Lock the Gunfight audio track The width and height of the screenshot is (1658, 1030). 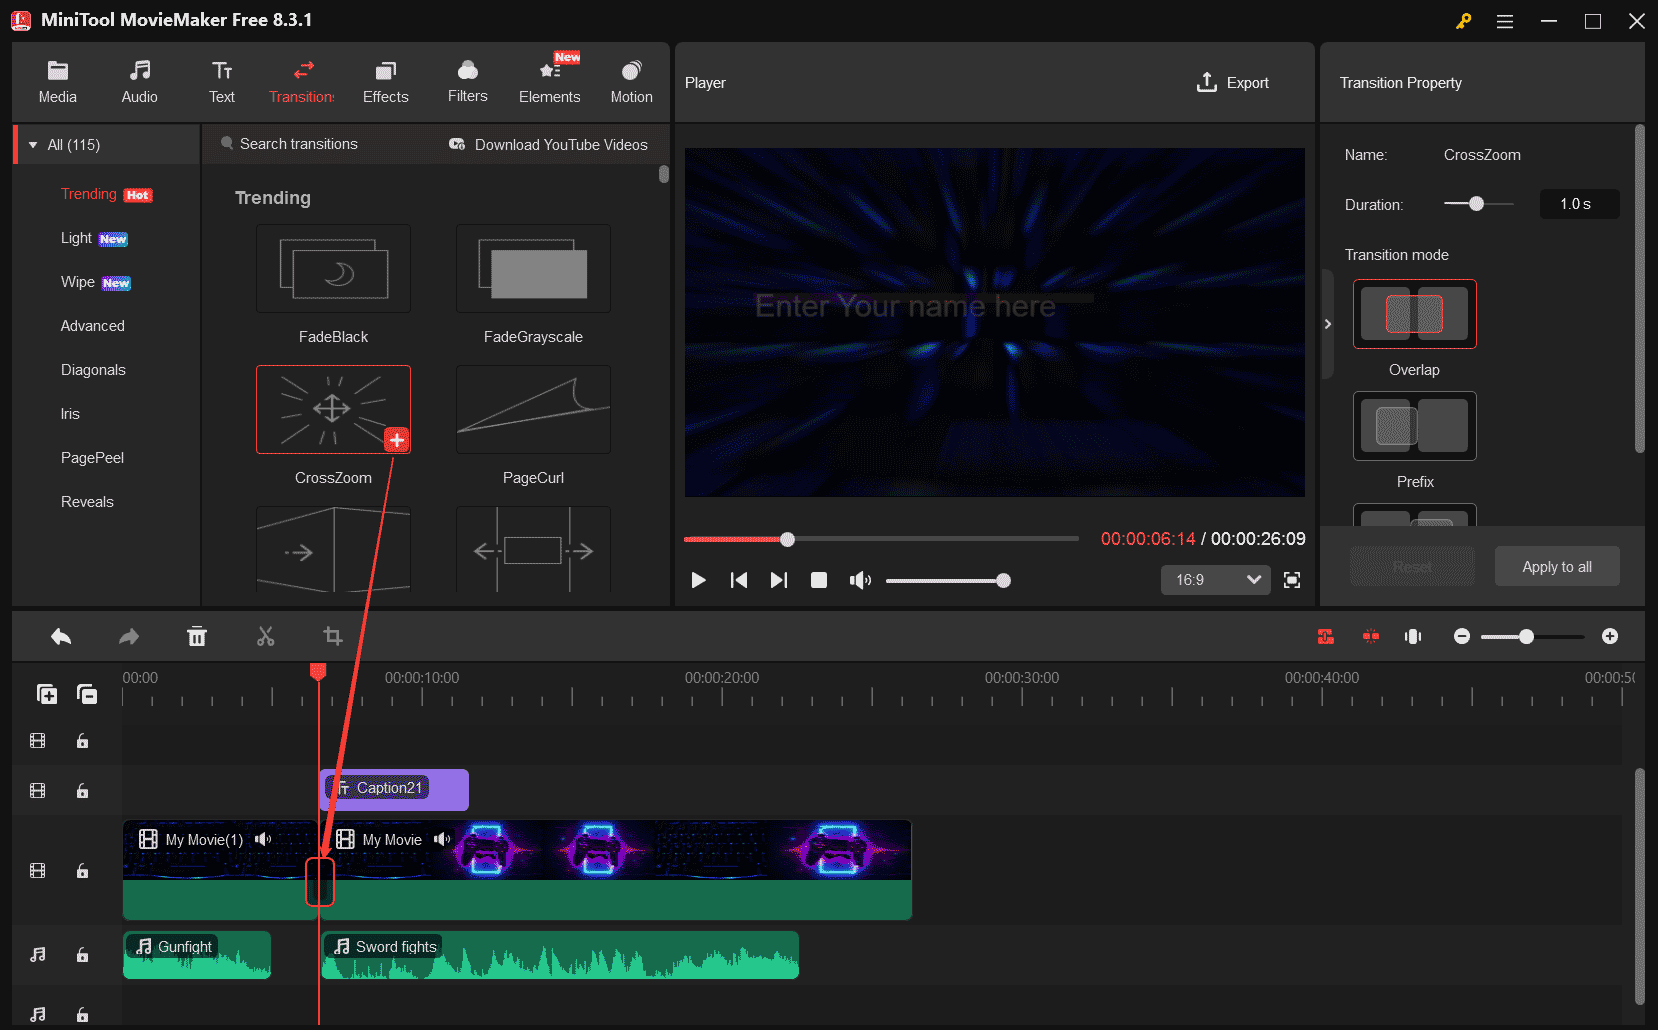82,955
